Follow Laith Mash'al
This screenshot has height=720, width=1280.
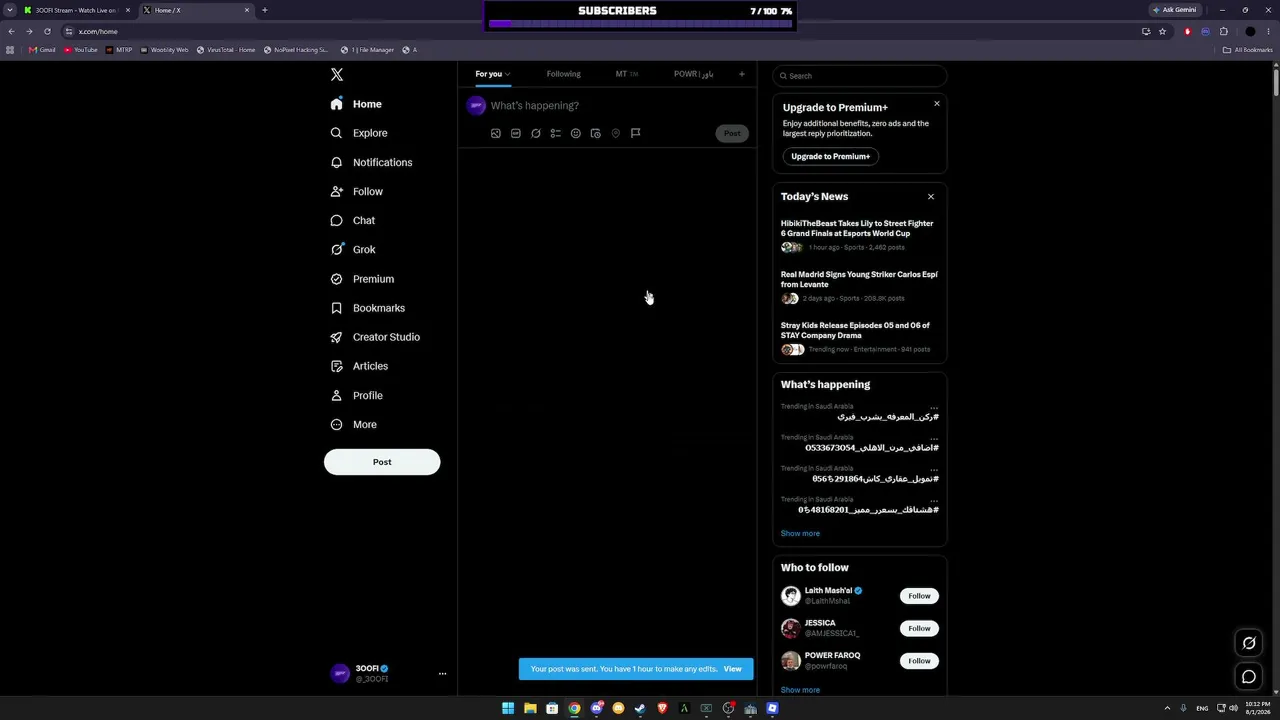coord(919,596)
